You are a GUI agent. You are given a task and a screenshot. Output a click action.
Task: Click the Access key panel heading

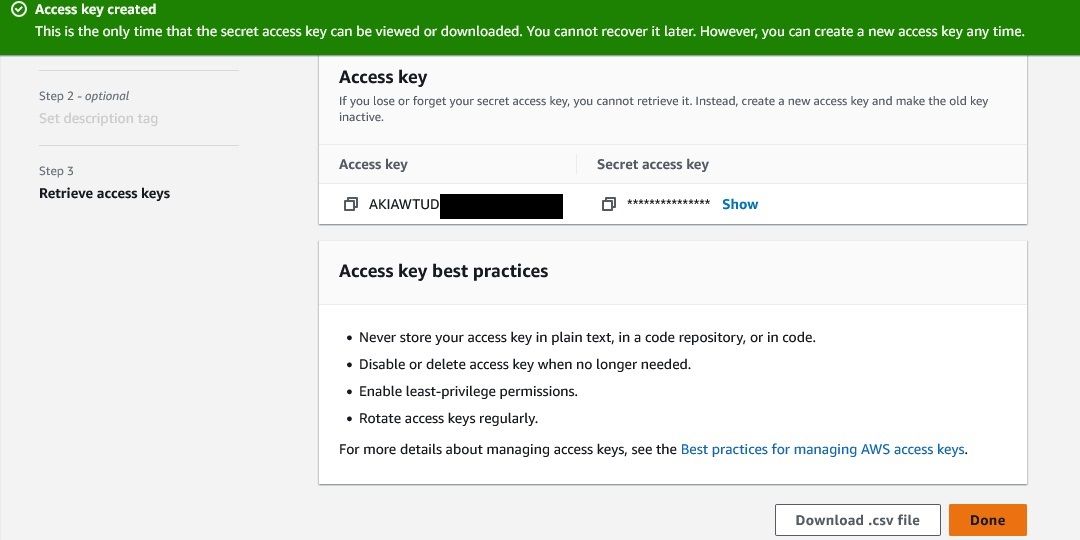click(383, 77)
